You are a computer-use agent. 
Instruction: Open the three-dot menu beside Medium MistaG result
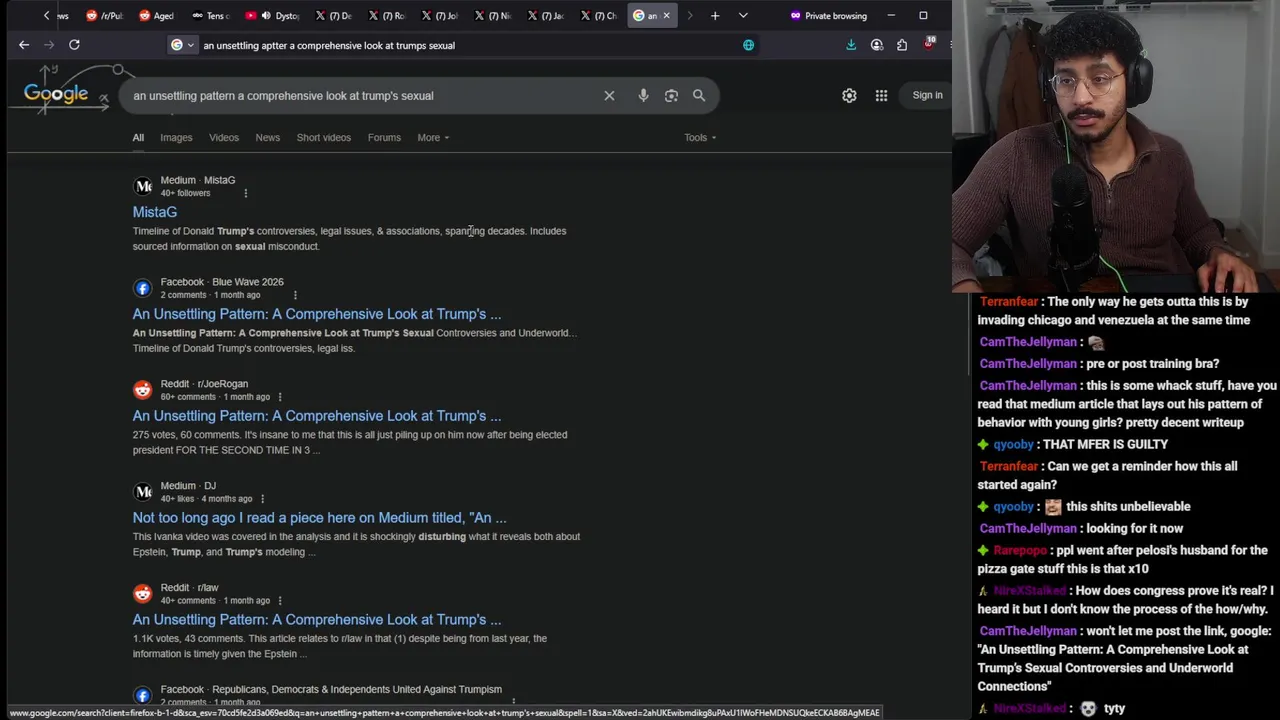pos(245,193)
